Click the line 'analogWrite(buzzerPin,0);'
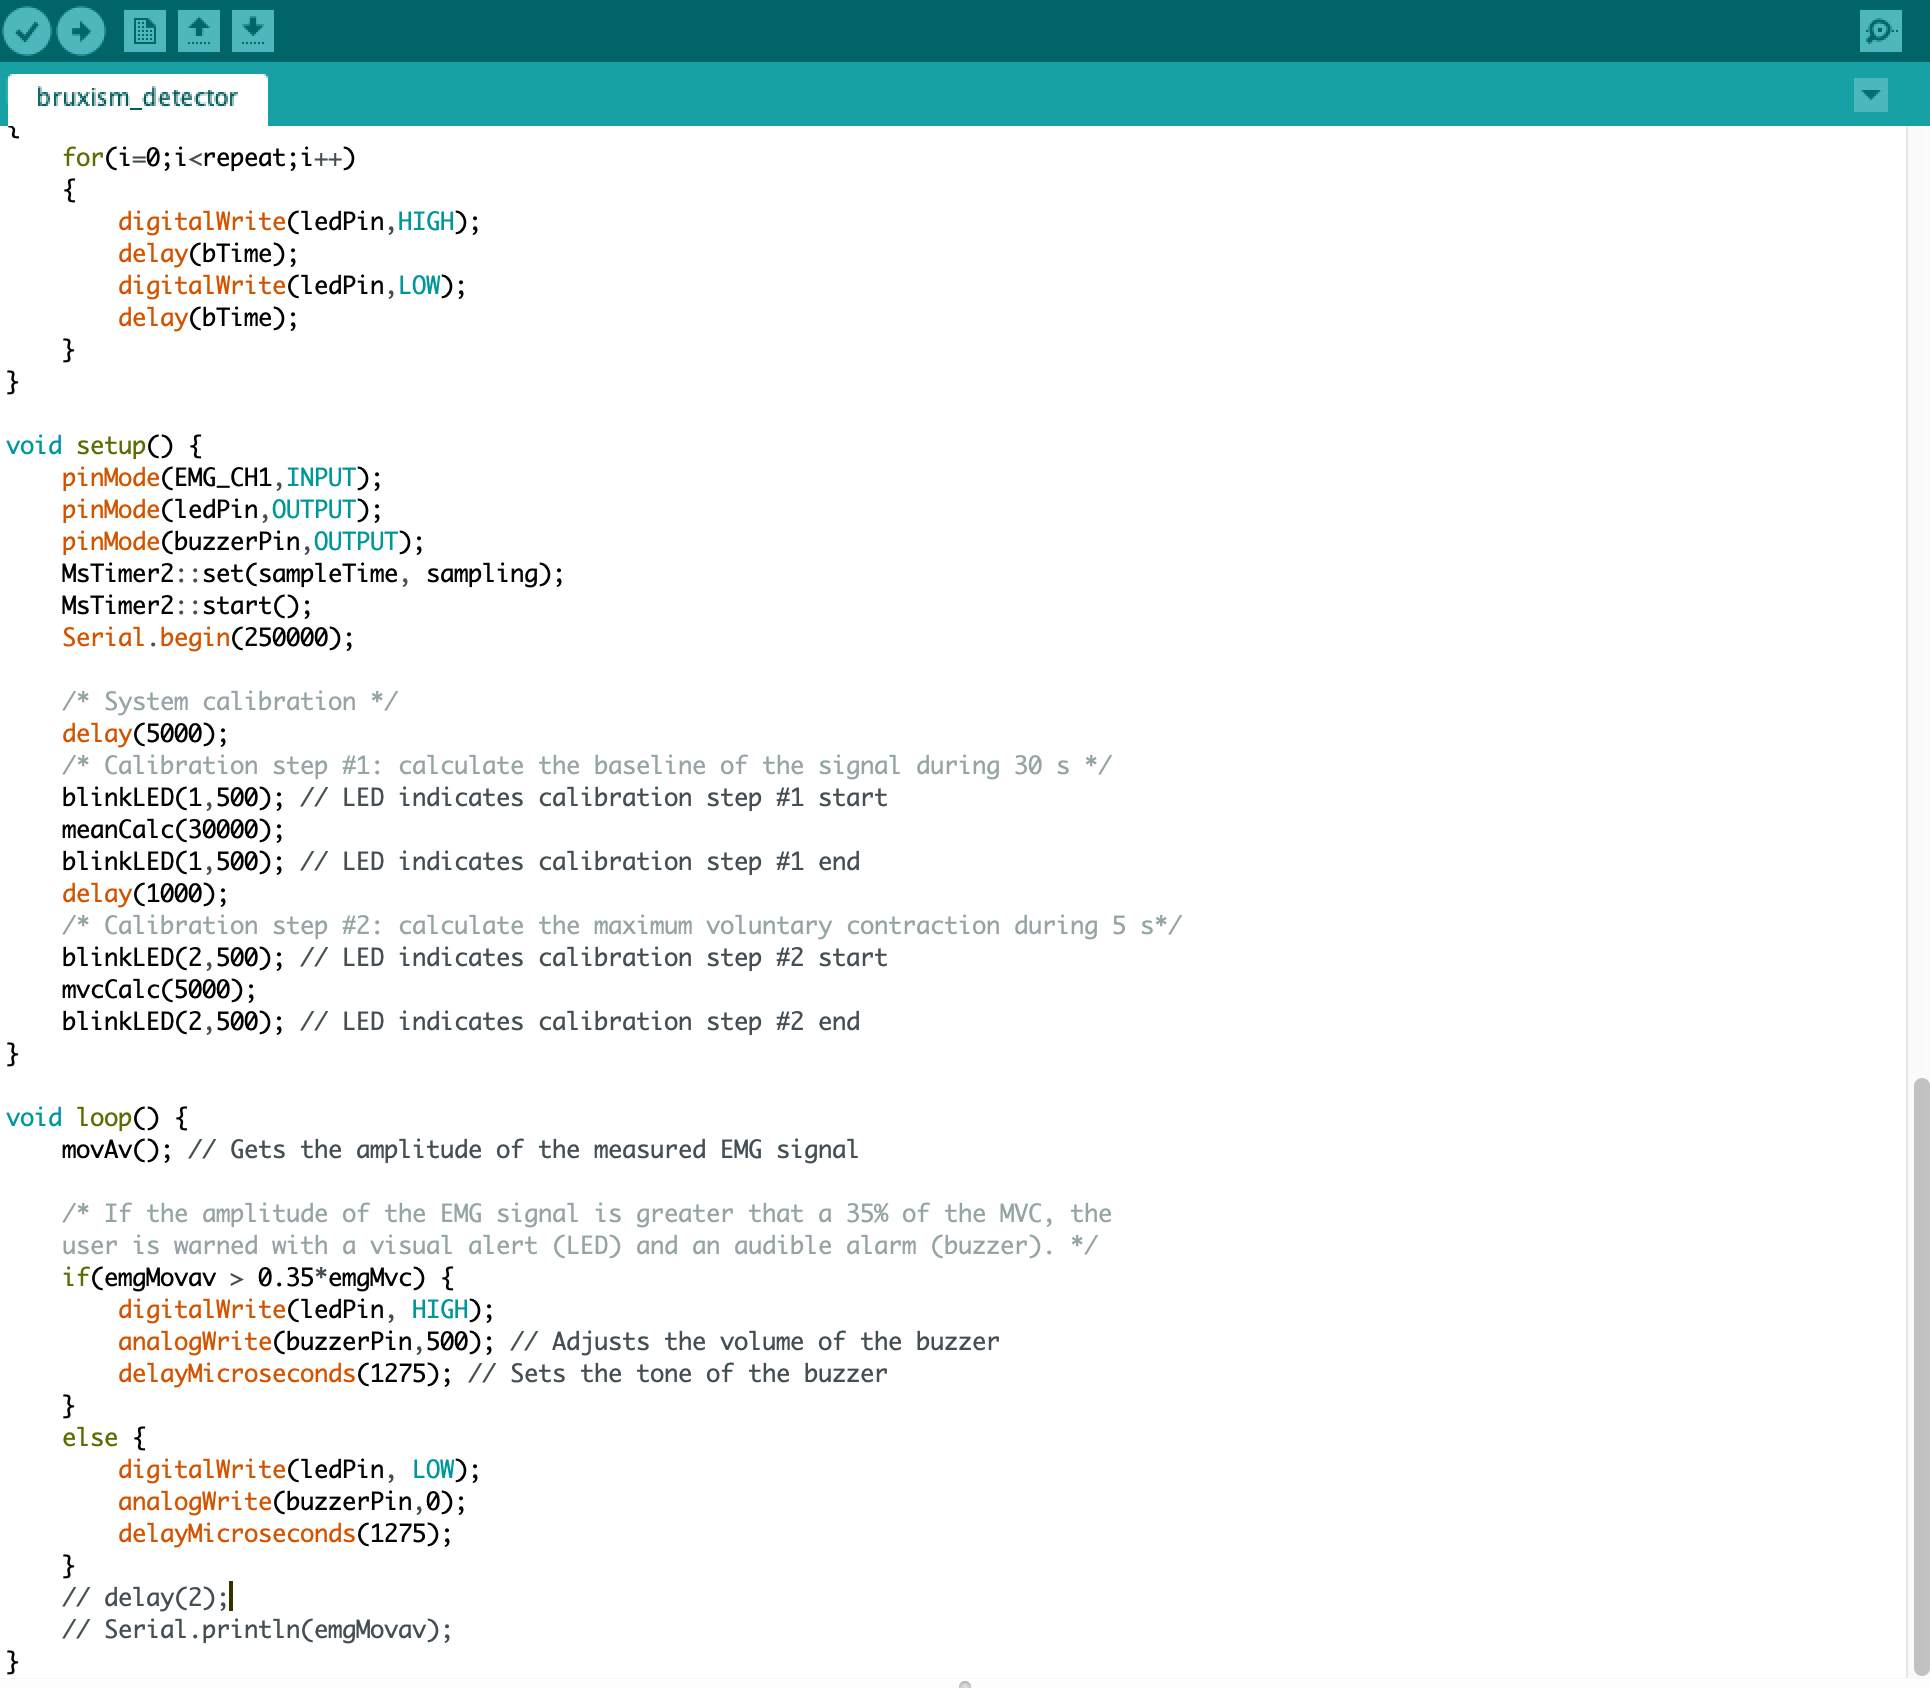 coord(292,1502)
